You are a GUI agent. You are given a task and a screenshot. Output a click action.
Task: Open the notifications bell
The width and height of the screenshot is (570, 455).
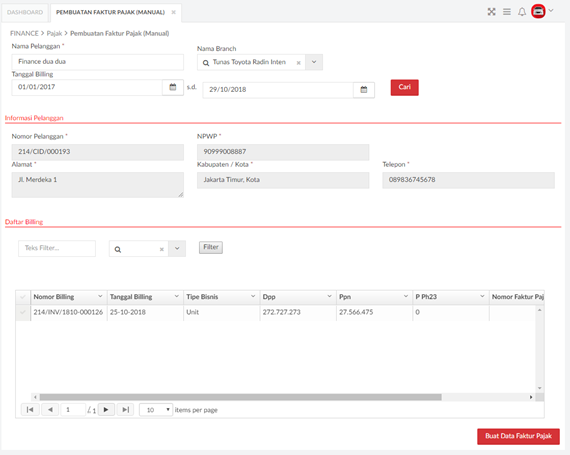522,12
